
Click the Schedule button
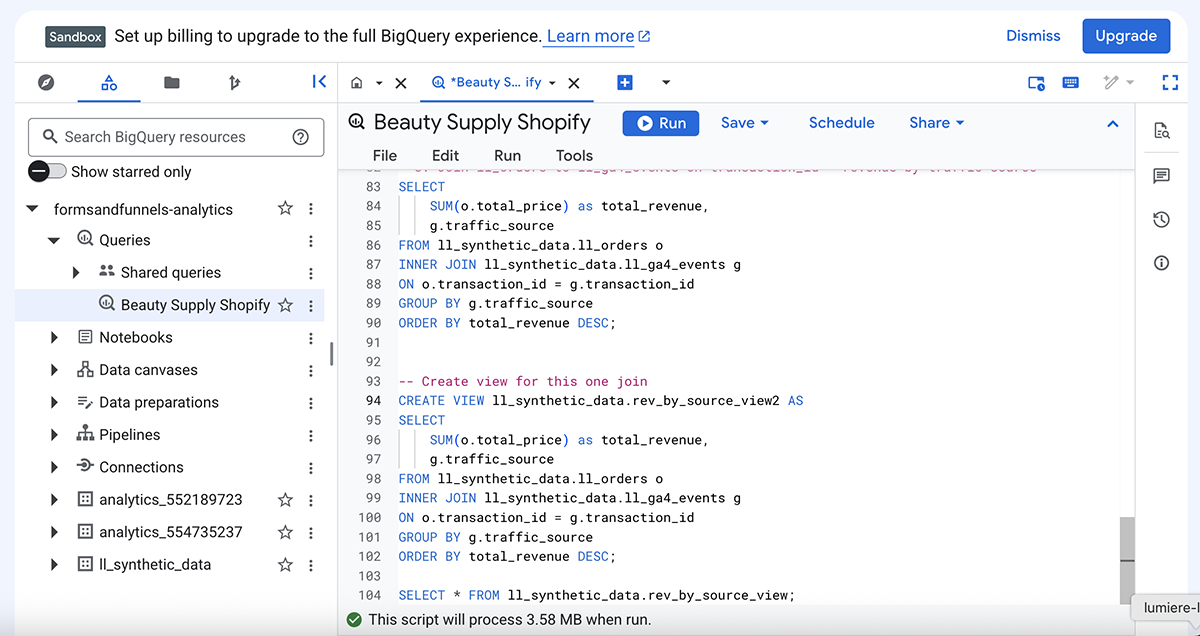click(x=842, y=122)
